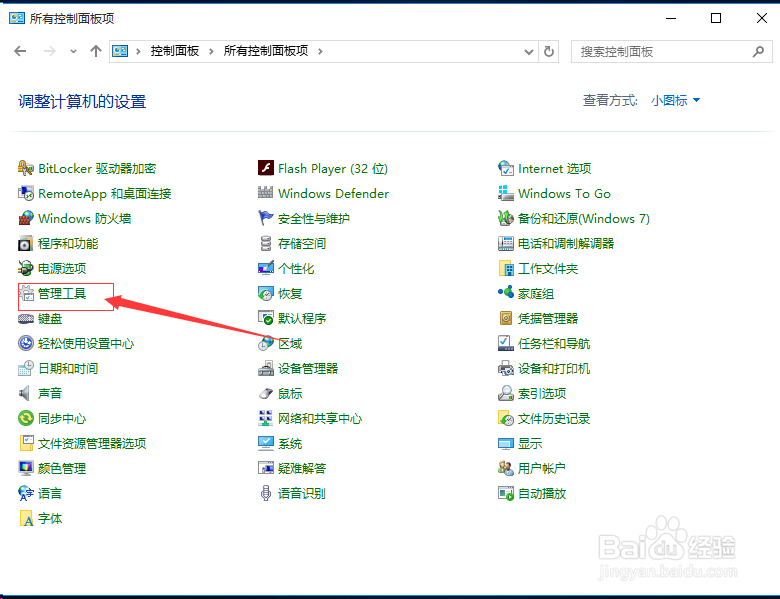780x599 pixels.
Task: Open the 网络和共享中心 icon
Action: (266, 418)
